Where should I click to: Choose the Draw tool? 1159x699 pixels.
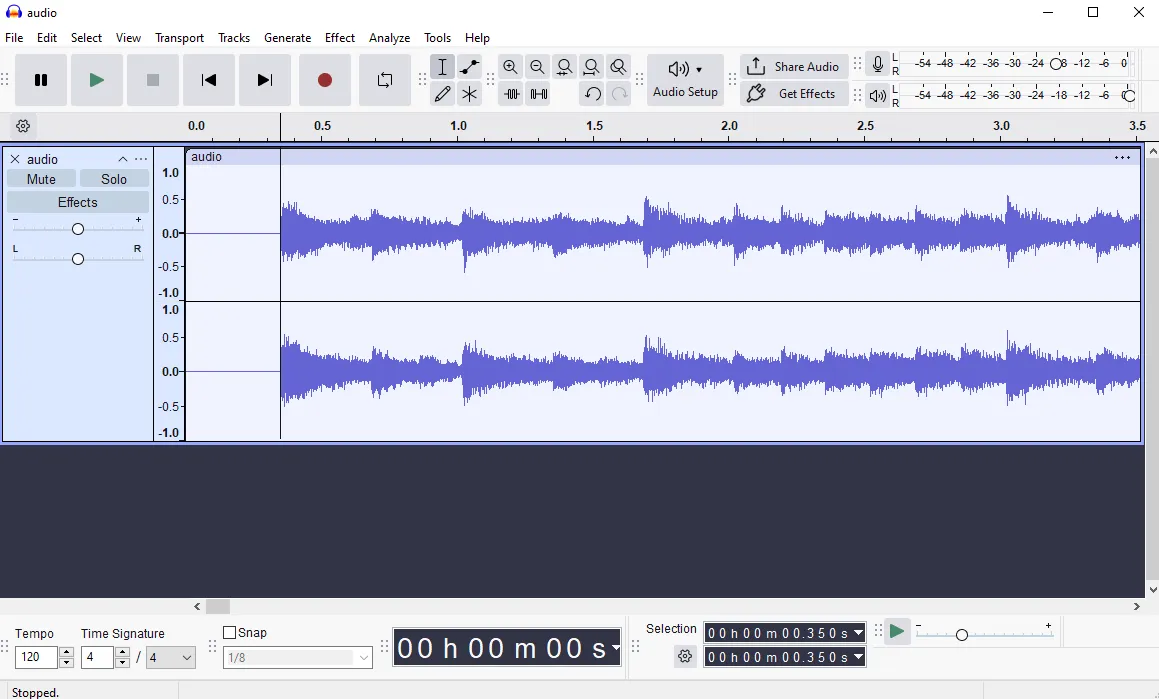tap(442, 94)
